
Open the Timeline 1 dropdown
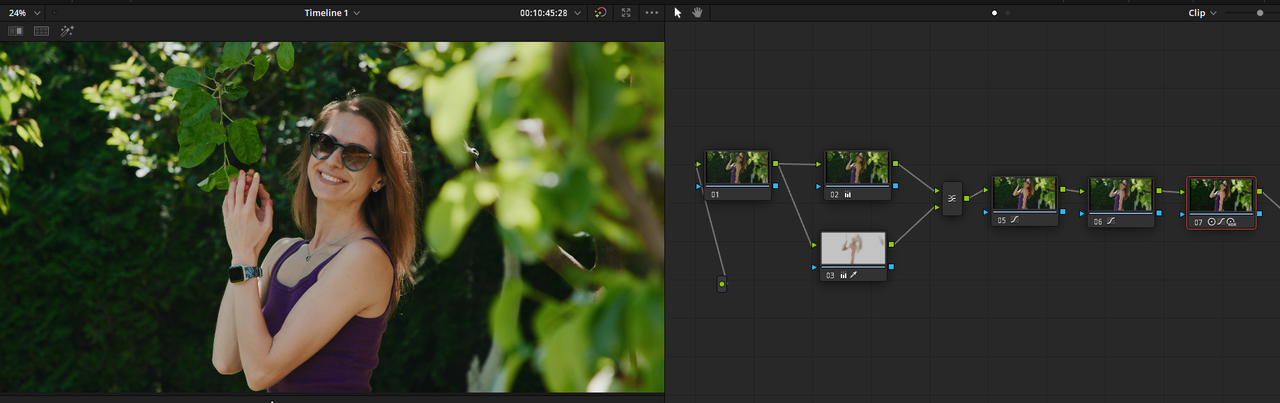coord(333,13)
